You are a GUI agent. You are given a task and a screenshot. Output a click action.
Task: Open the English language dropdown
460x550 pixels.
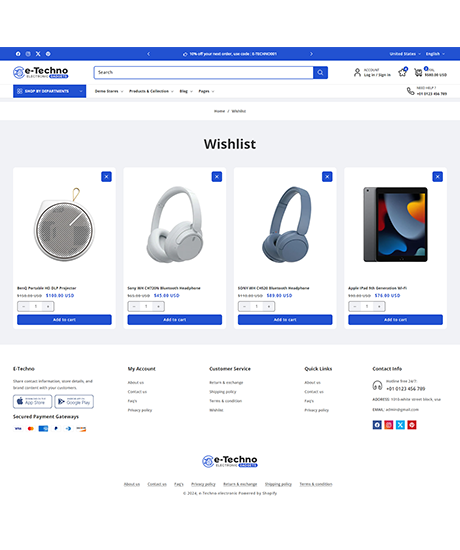coord(435,54)
